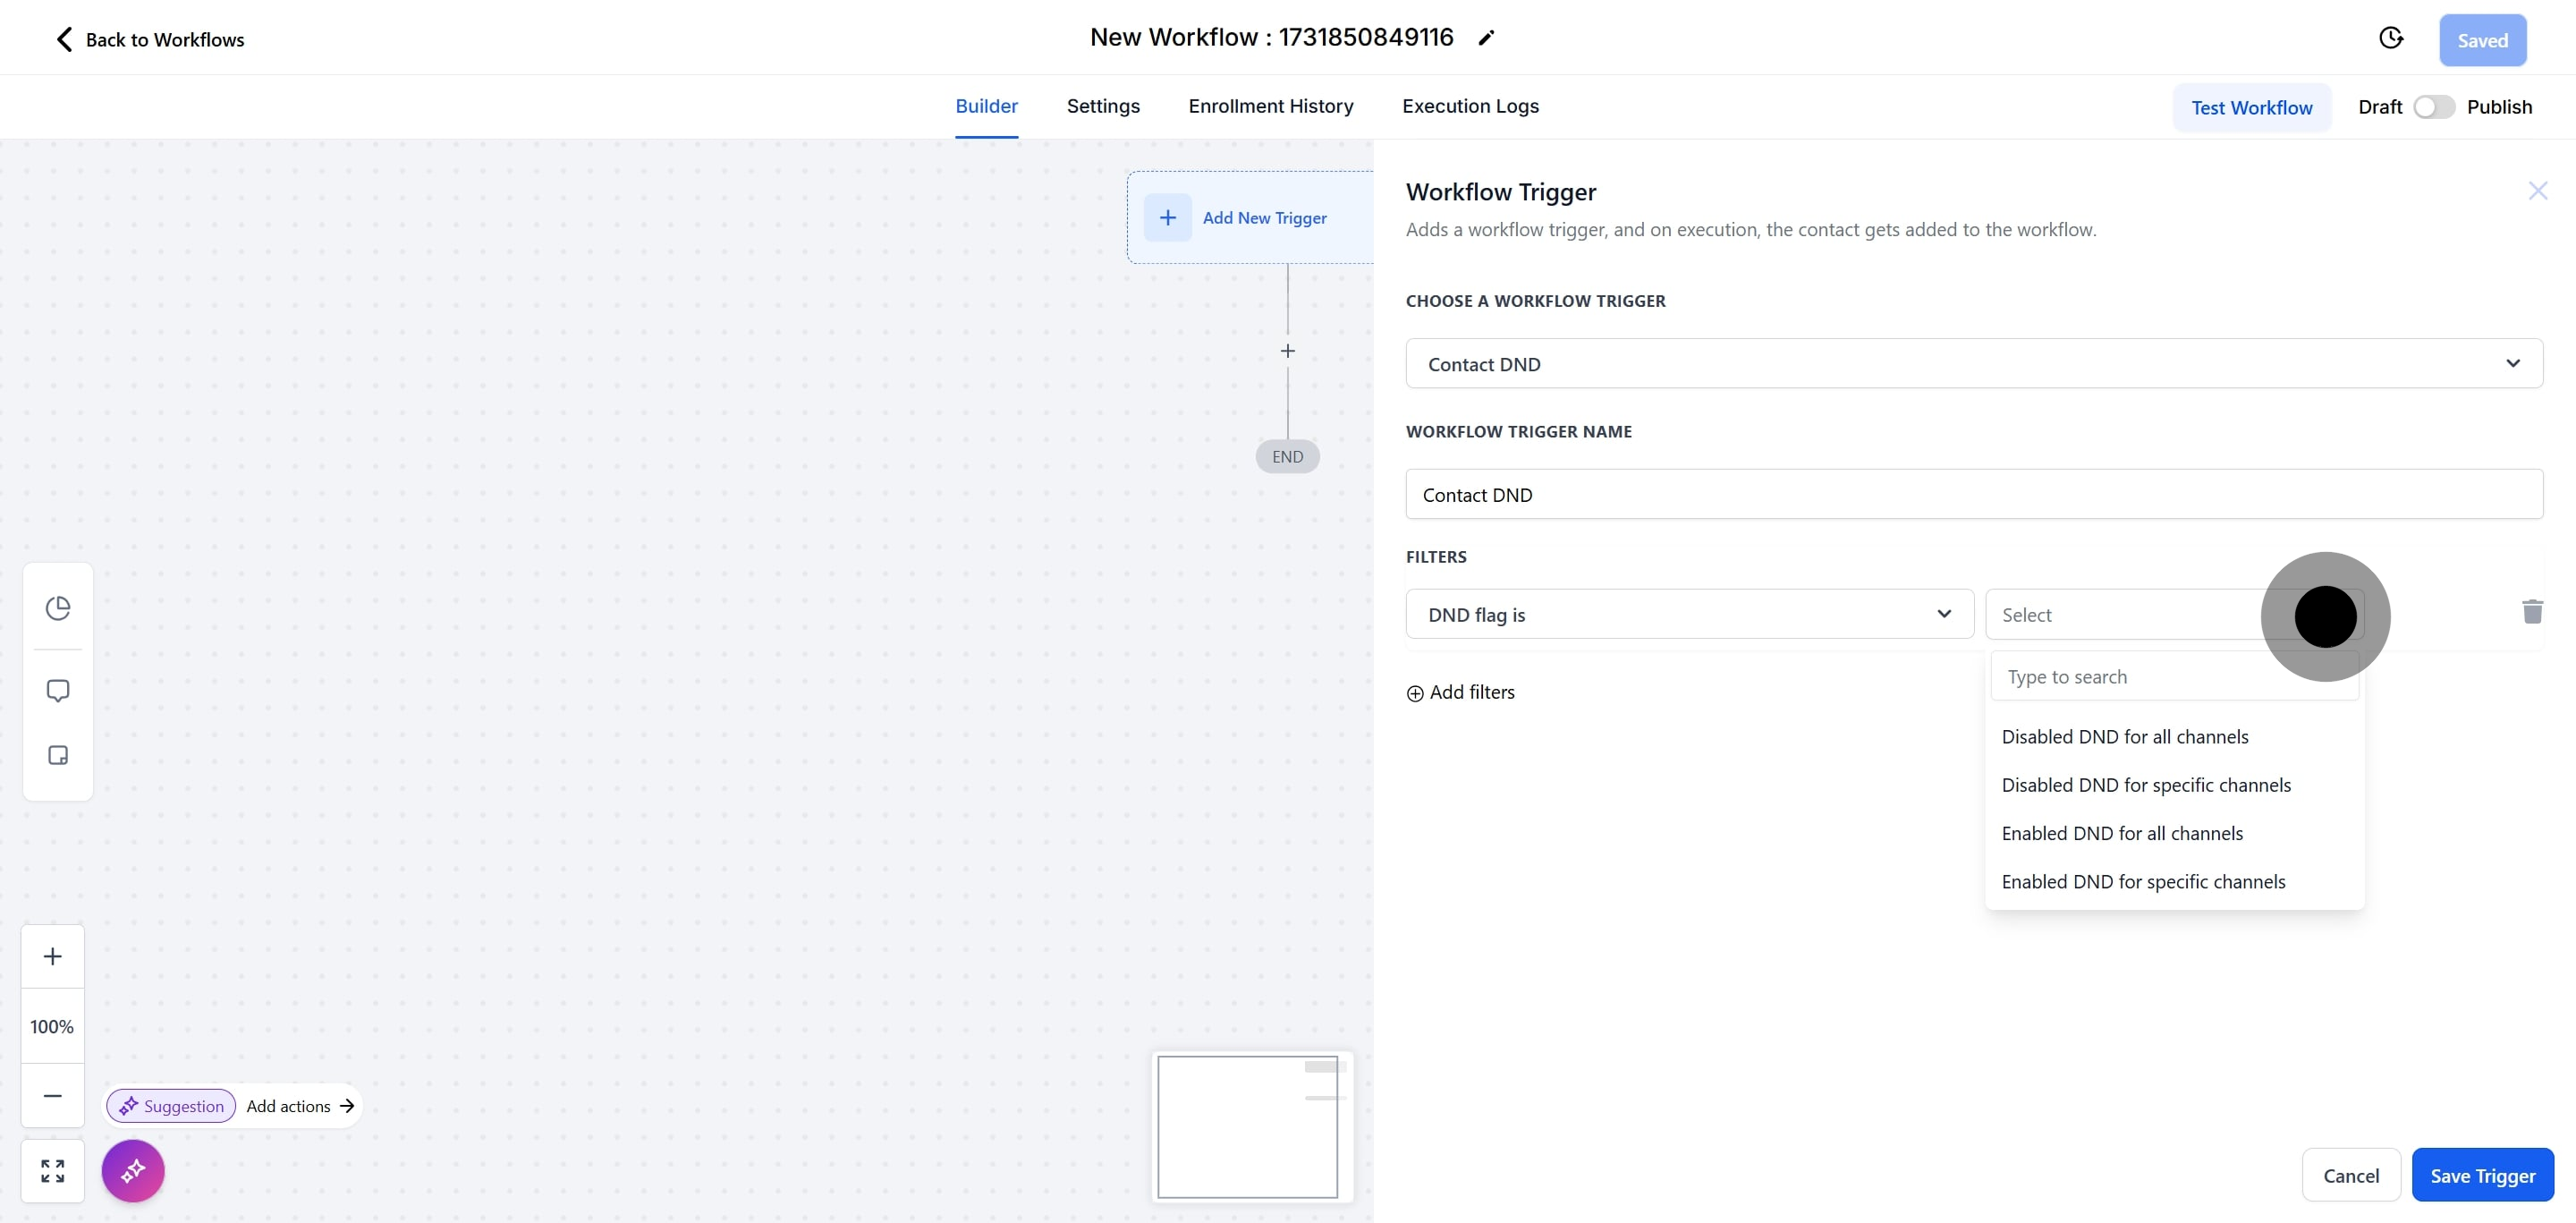This screenshot has width=2576, height=1223.
Task: Click the canvas minimap thumbnail
Action: click(1248, 1127)
